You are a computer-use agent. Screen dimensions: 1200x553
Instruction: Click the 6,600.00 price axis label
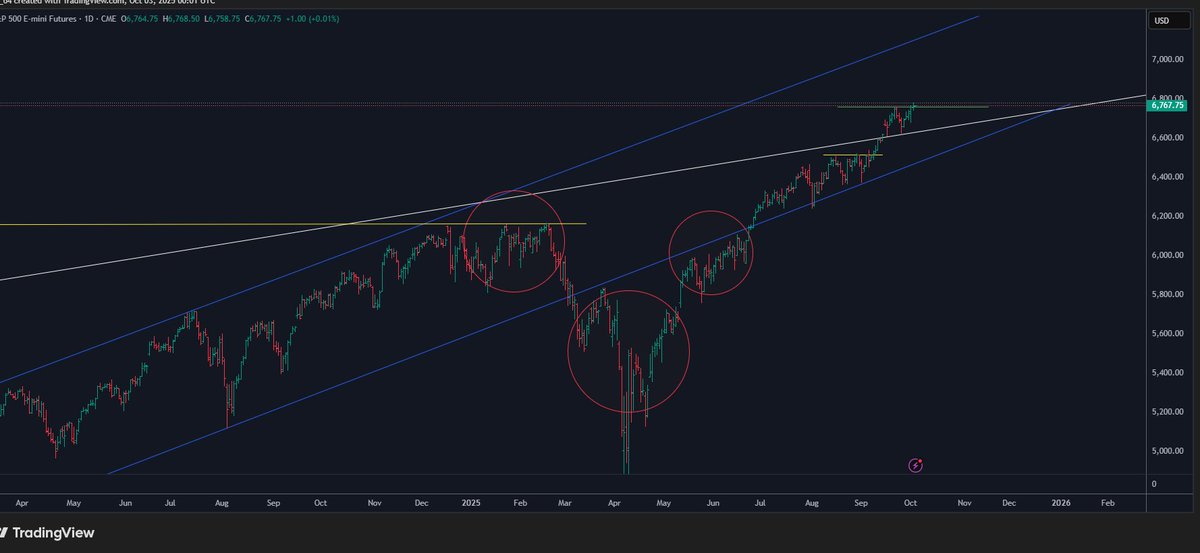[1168, 138]
